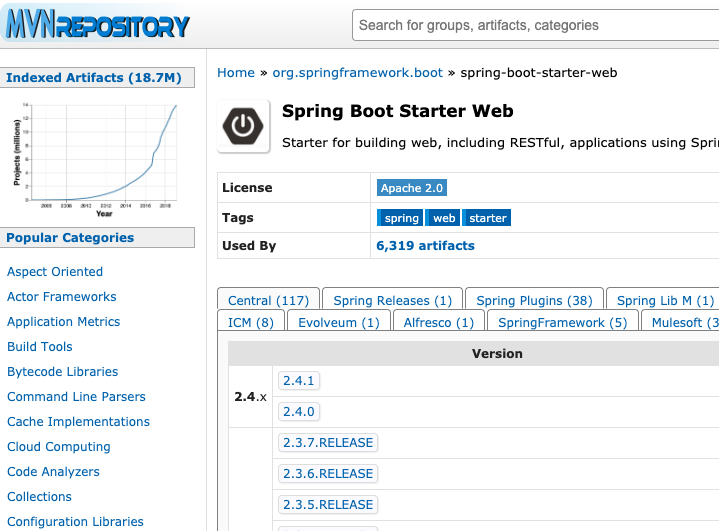The width and height of the screenshot is (719, 531).
Task: Open the Popular Categories heading
Action: tap(70, 238)
